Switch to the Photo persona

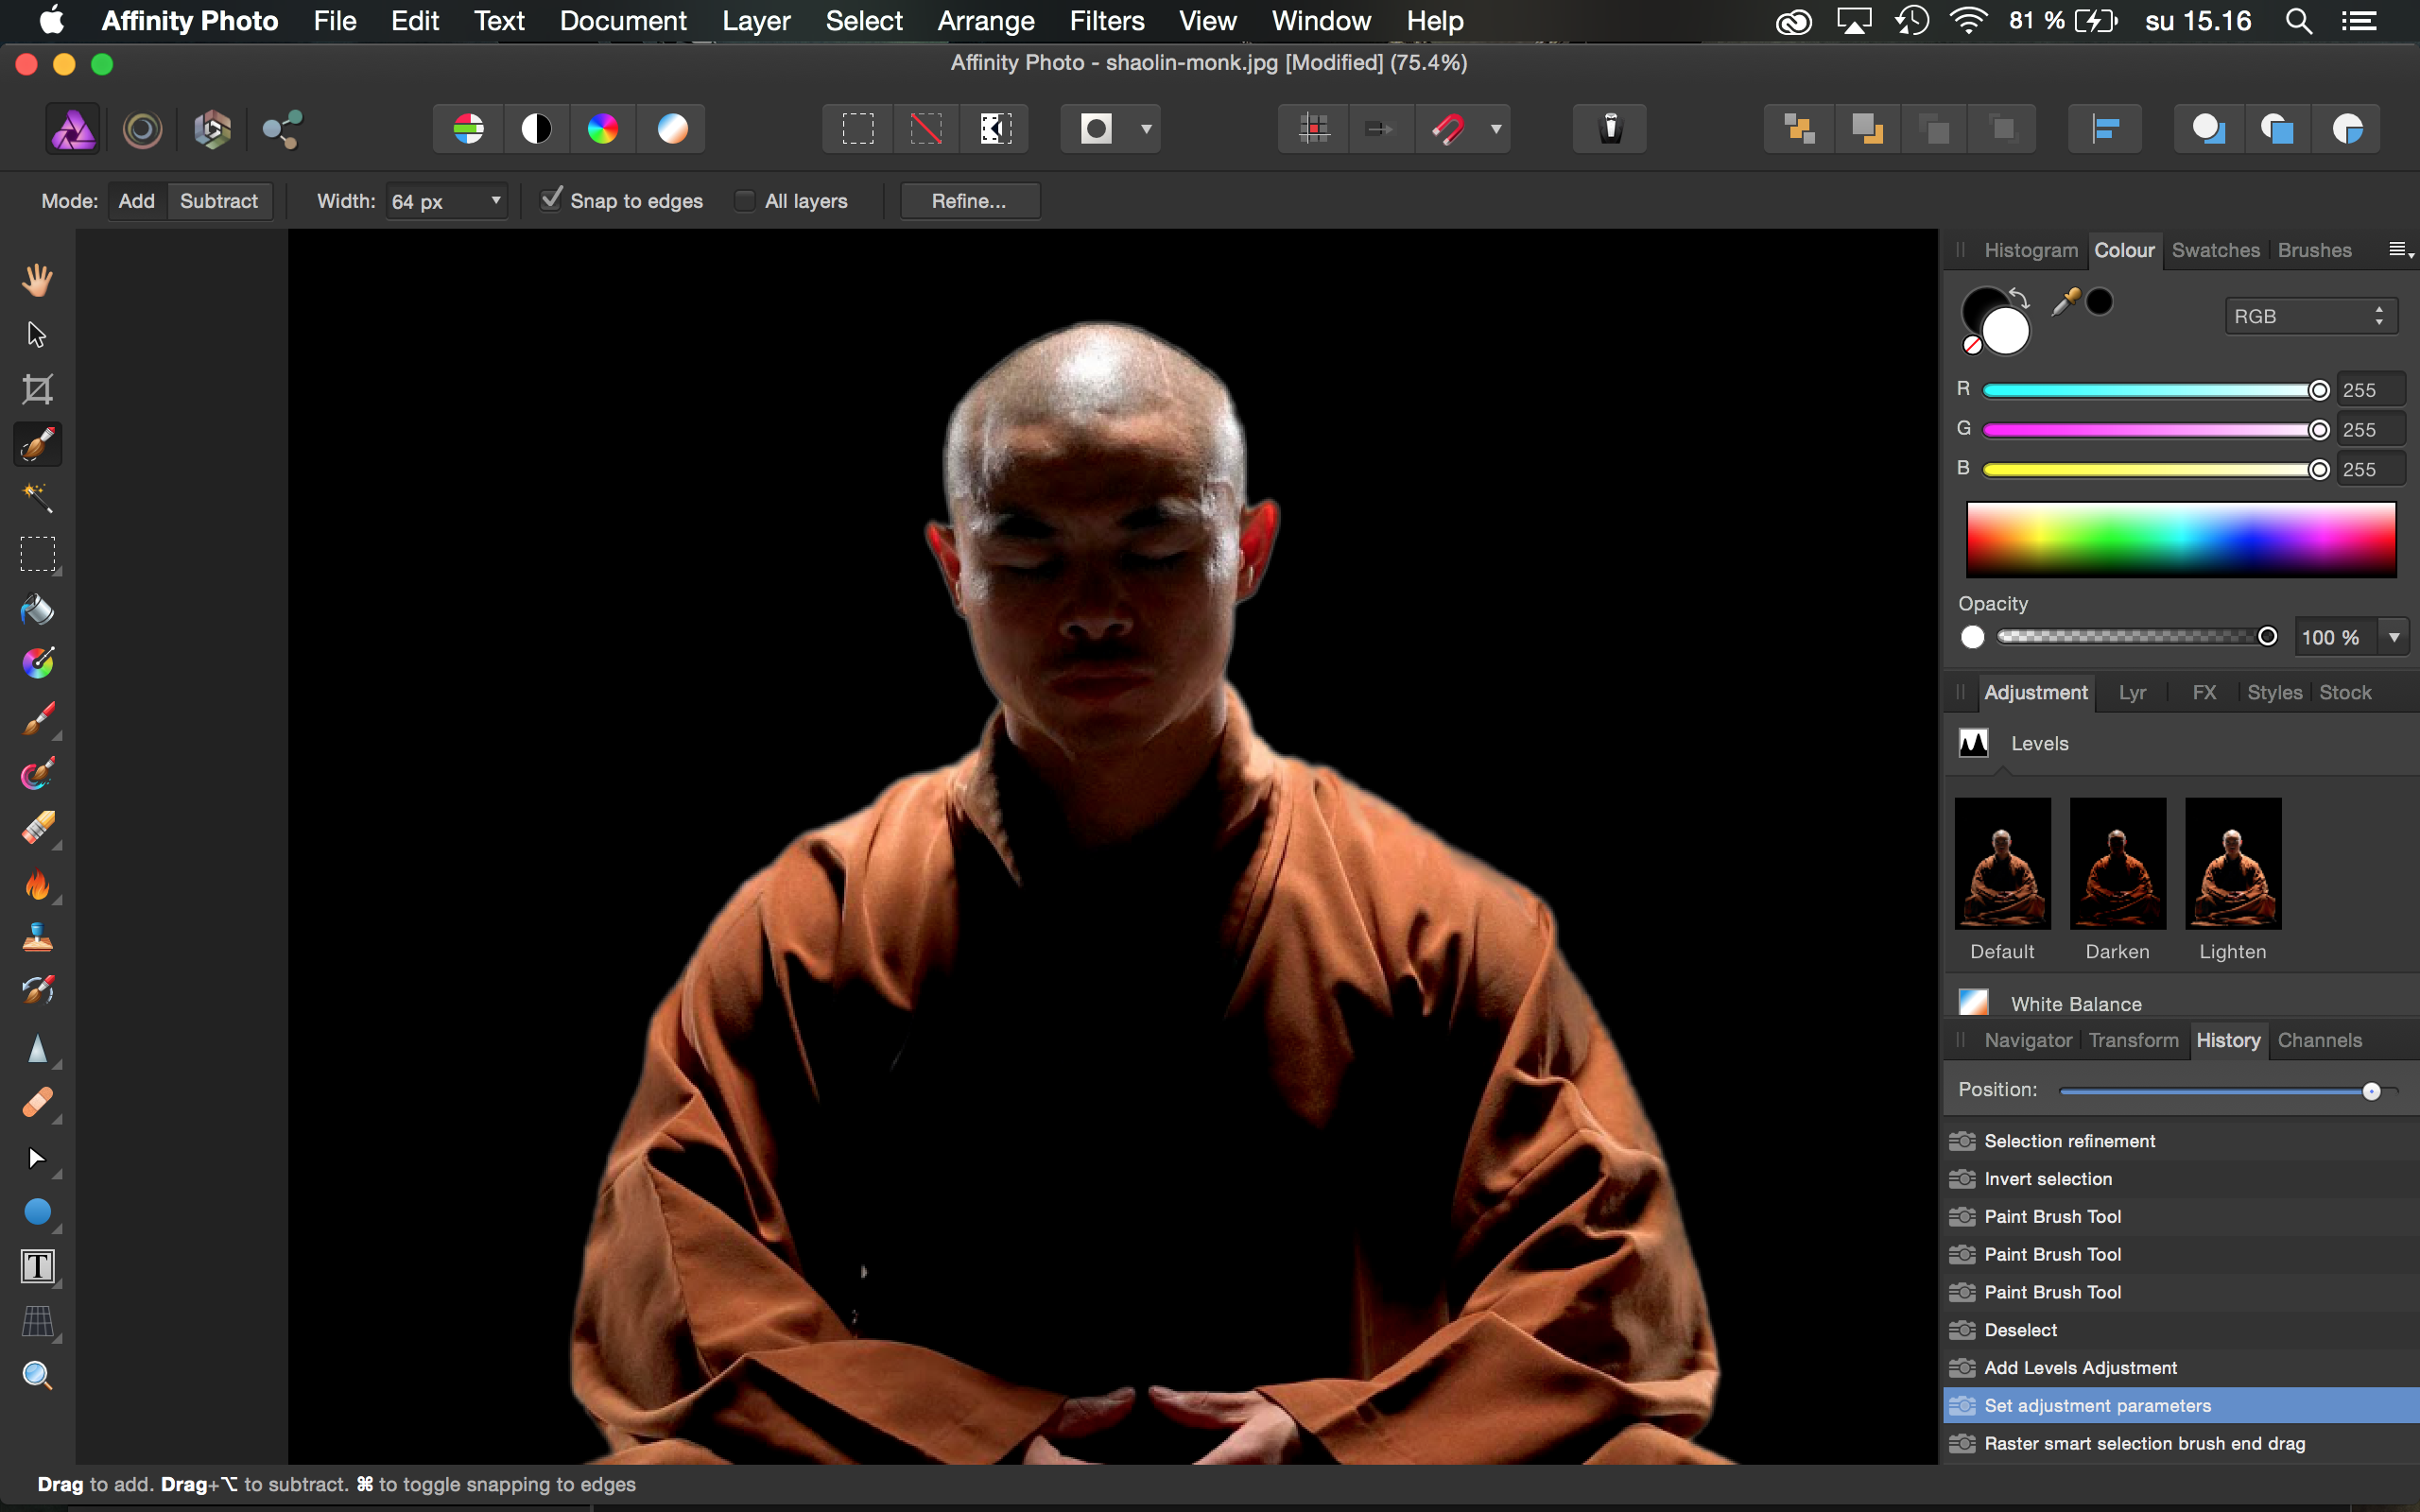(x=73, y=128)
